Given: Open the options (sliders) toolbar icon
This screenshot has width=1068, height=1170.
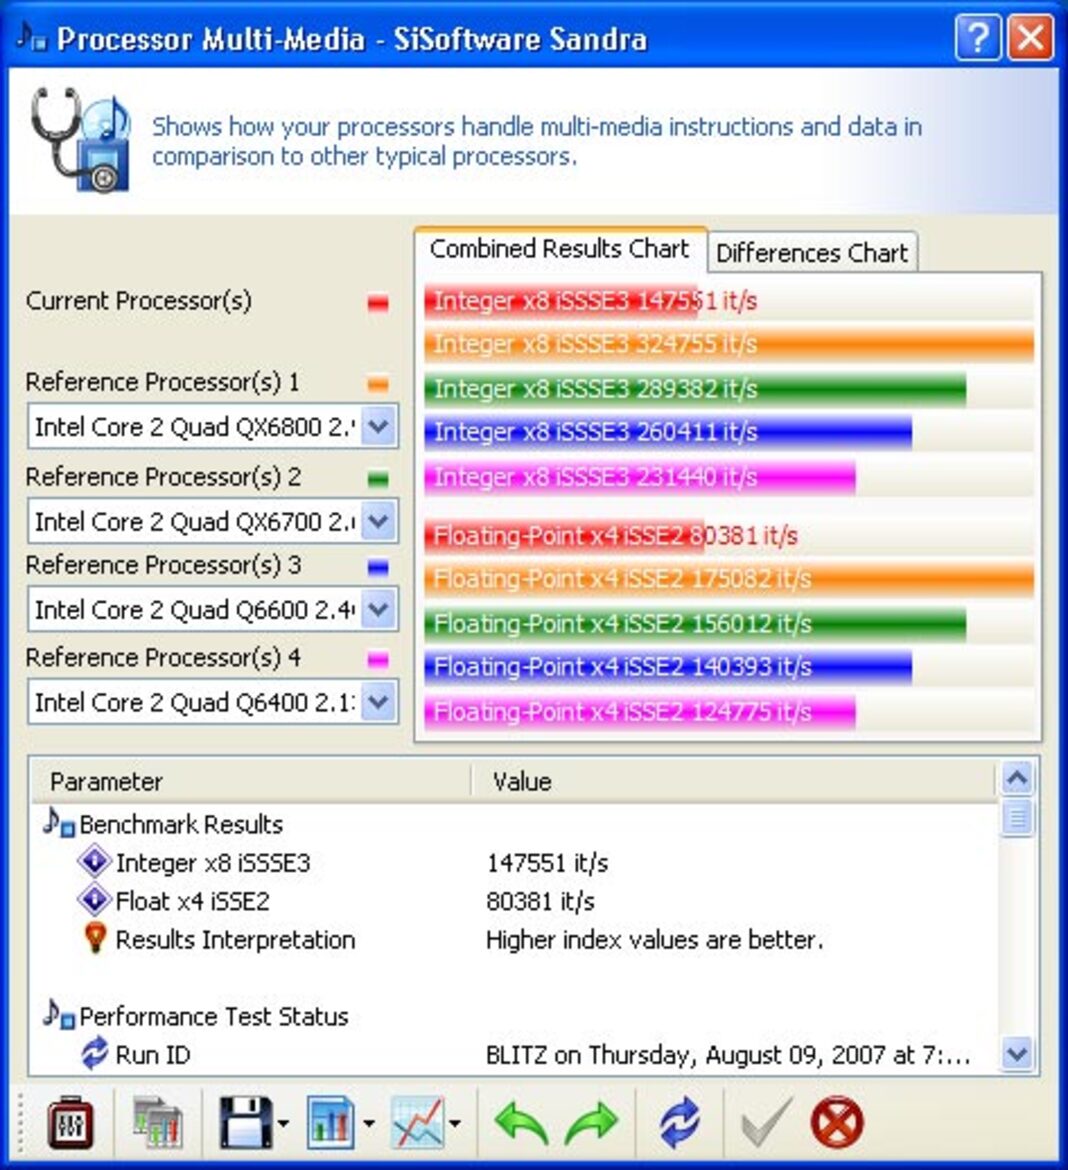Looking at the screenshot, I should pos(70,1121).
